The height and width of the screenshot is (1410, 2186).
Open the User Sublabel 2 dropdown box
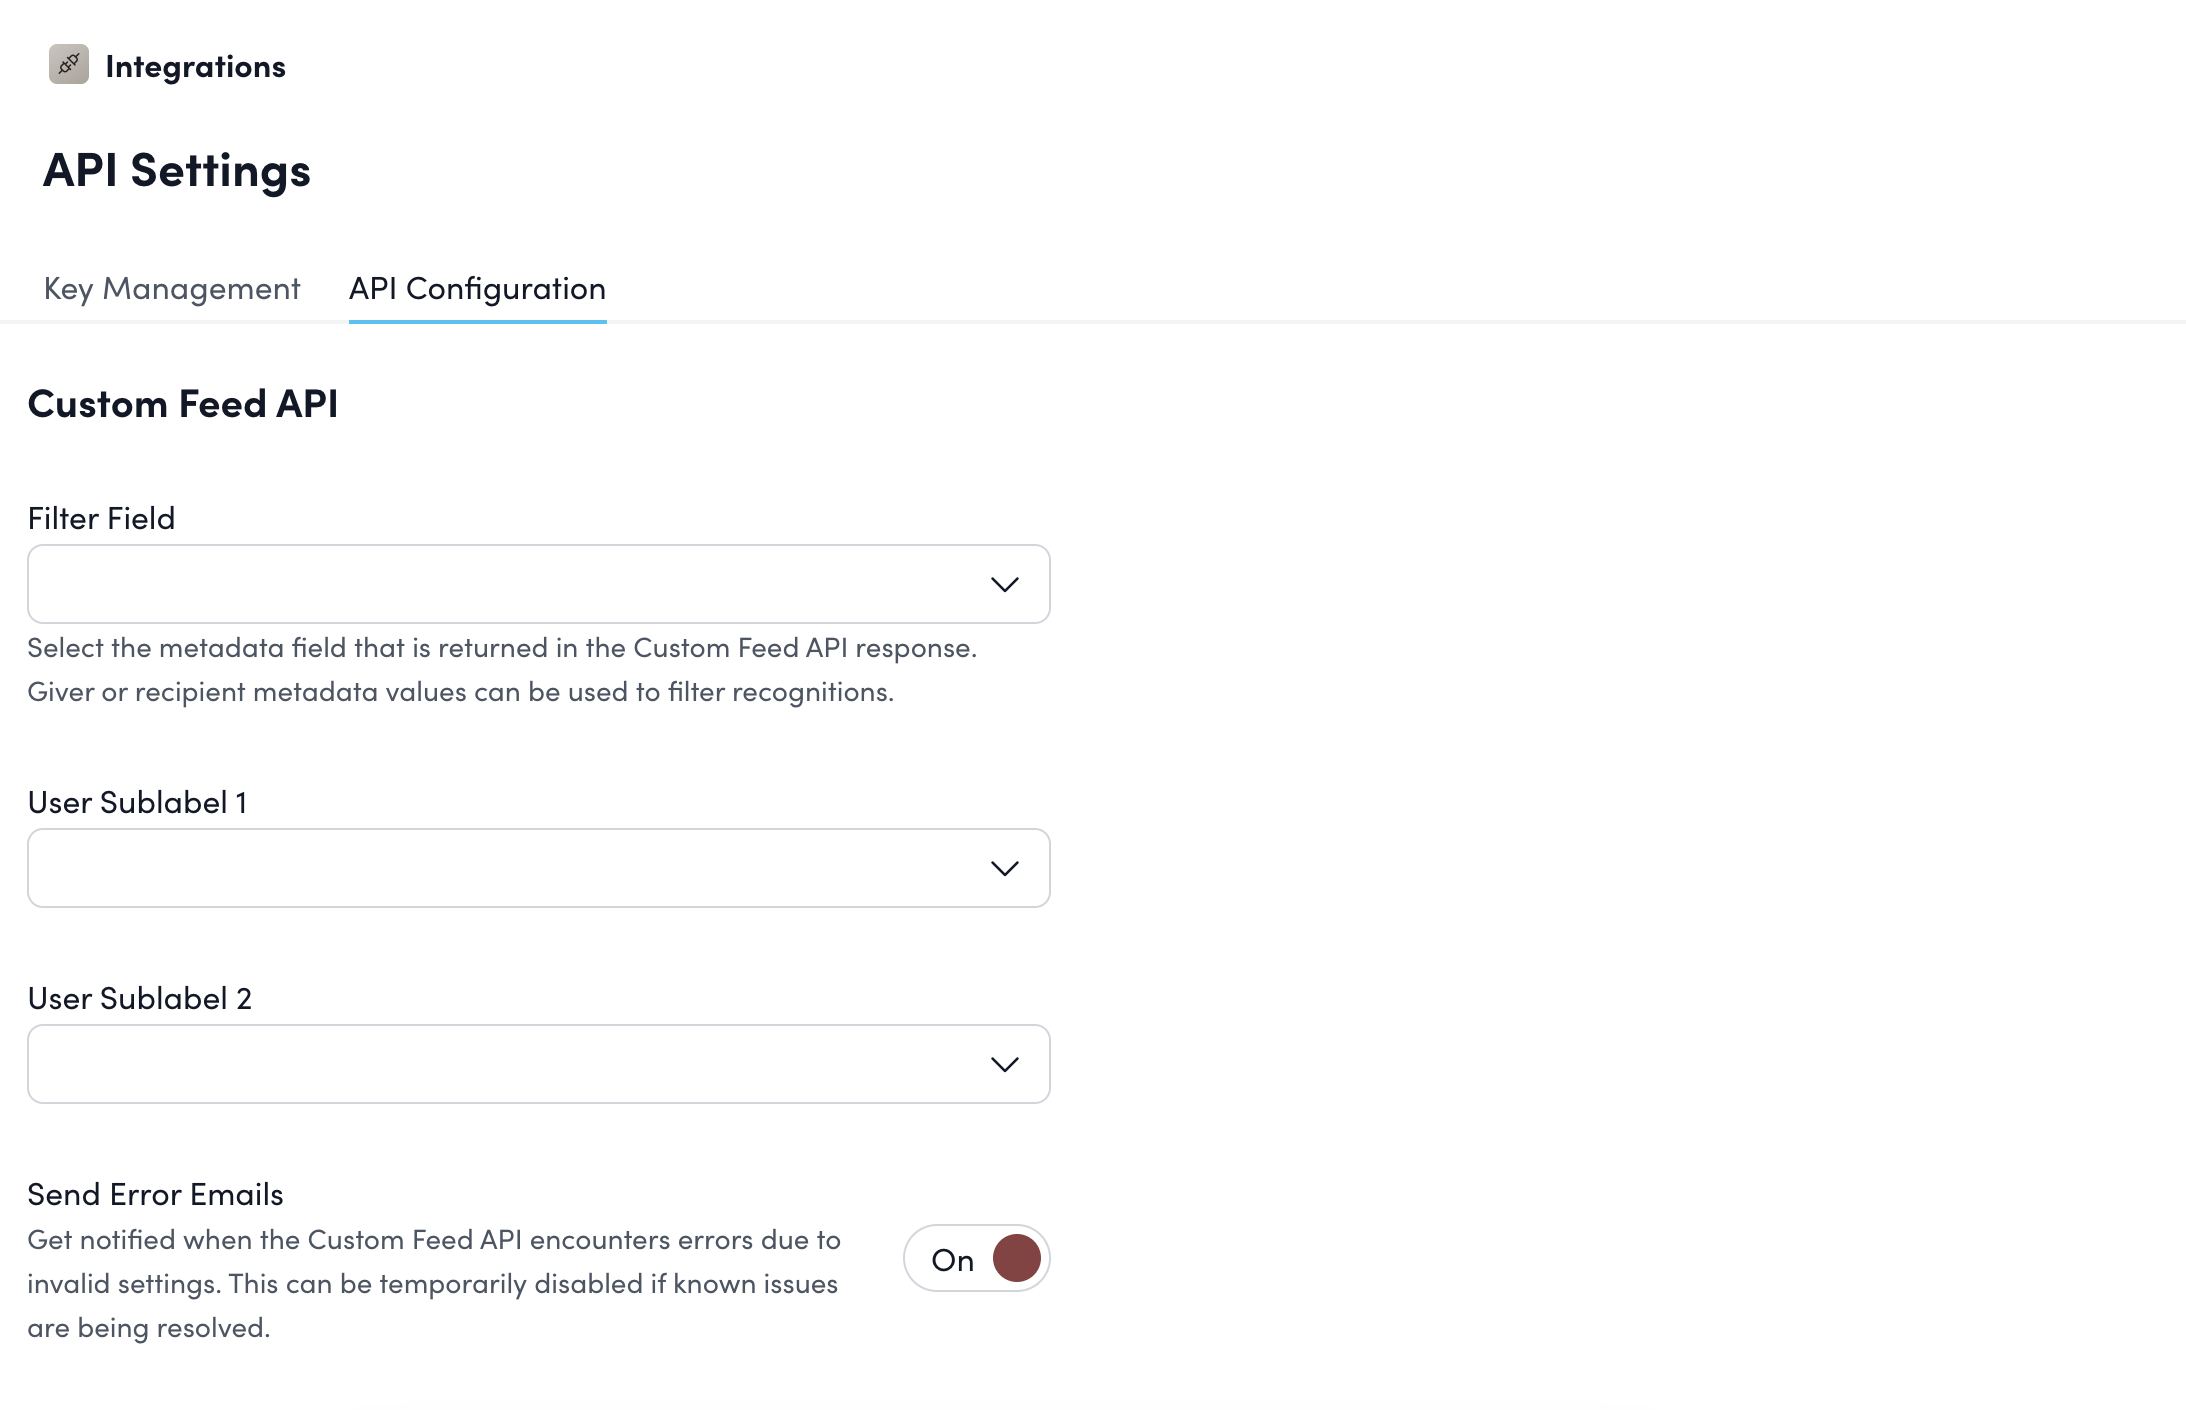tap(500, 1064)
